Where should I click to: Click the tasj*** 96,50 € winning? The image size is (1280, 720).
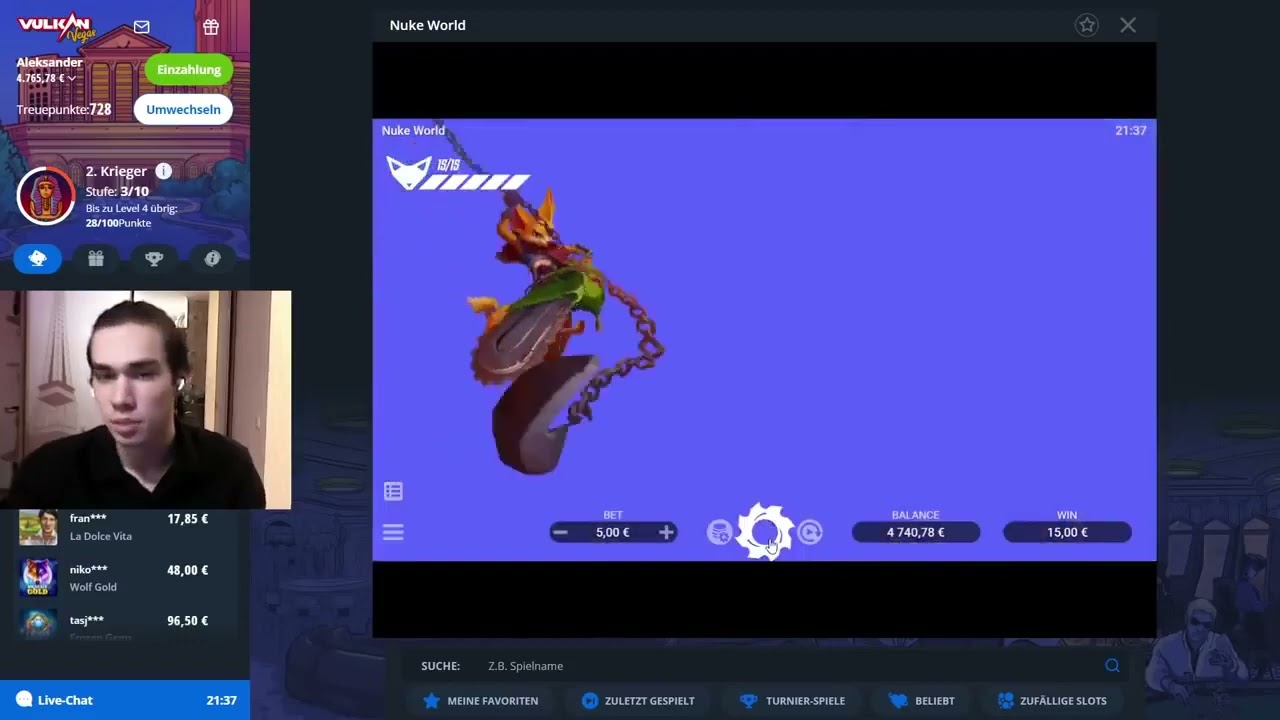coord(188,620)
